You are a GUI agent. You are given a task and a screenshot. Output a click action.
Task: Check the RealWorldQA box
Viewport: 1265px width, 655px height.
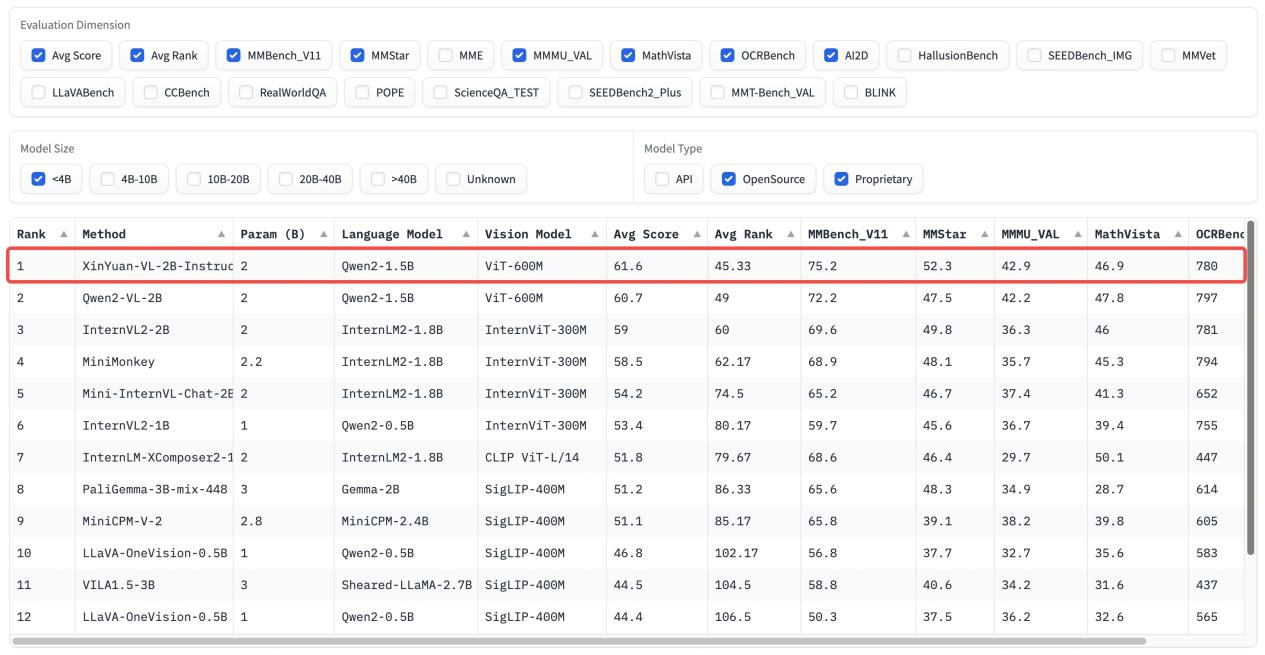pyautogui.click(x=246, y=93)
